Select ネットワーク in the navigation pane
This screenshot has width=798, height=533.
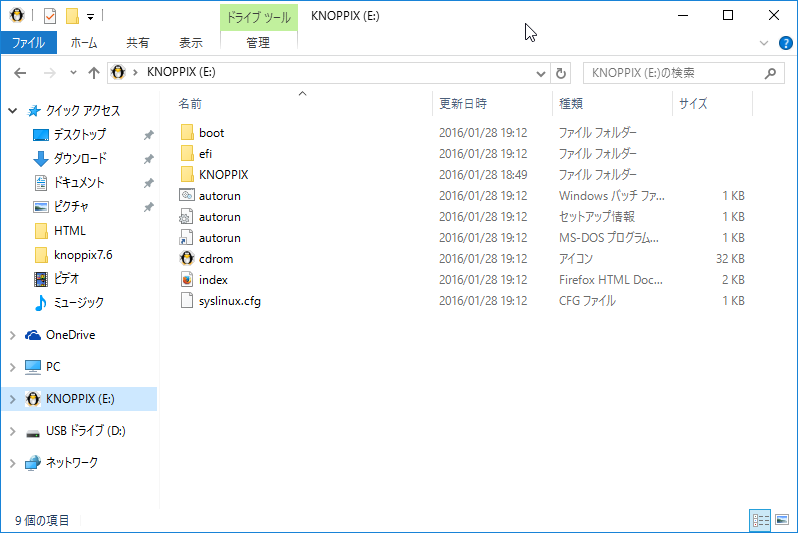click(x=72, y=462)
